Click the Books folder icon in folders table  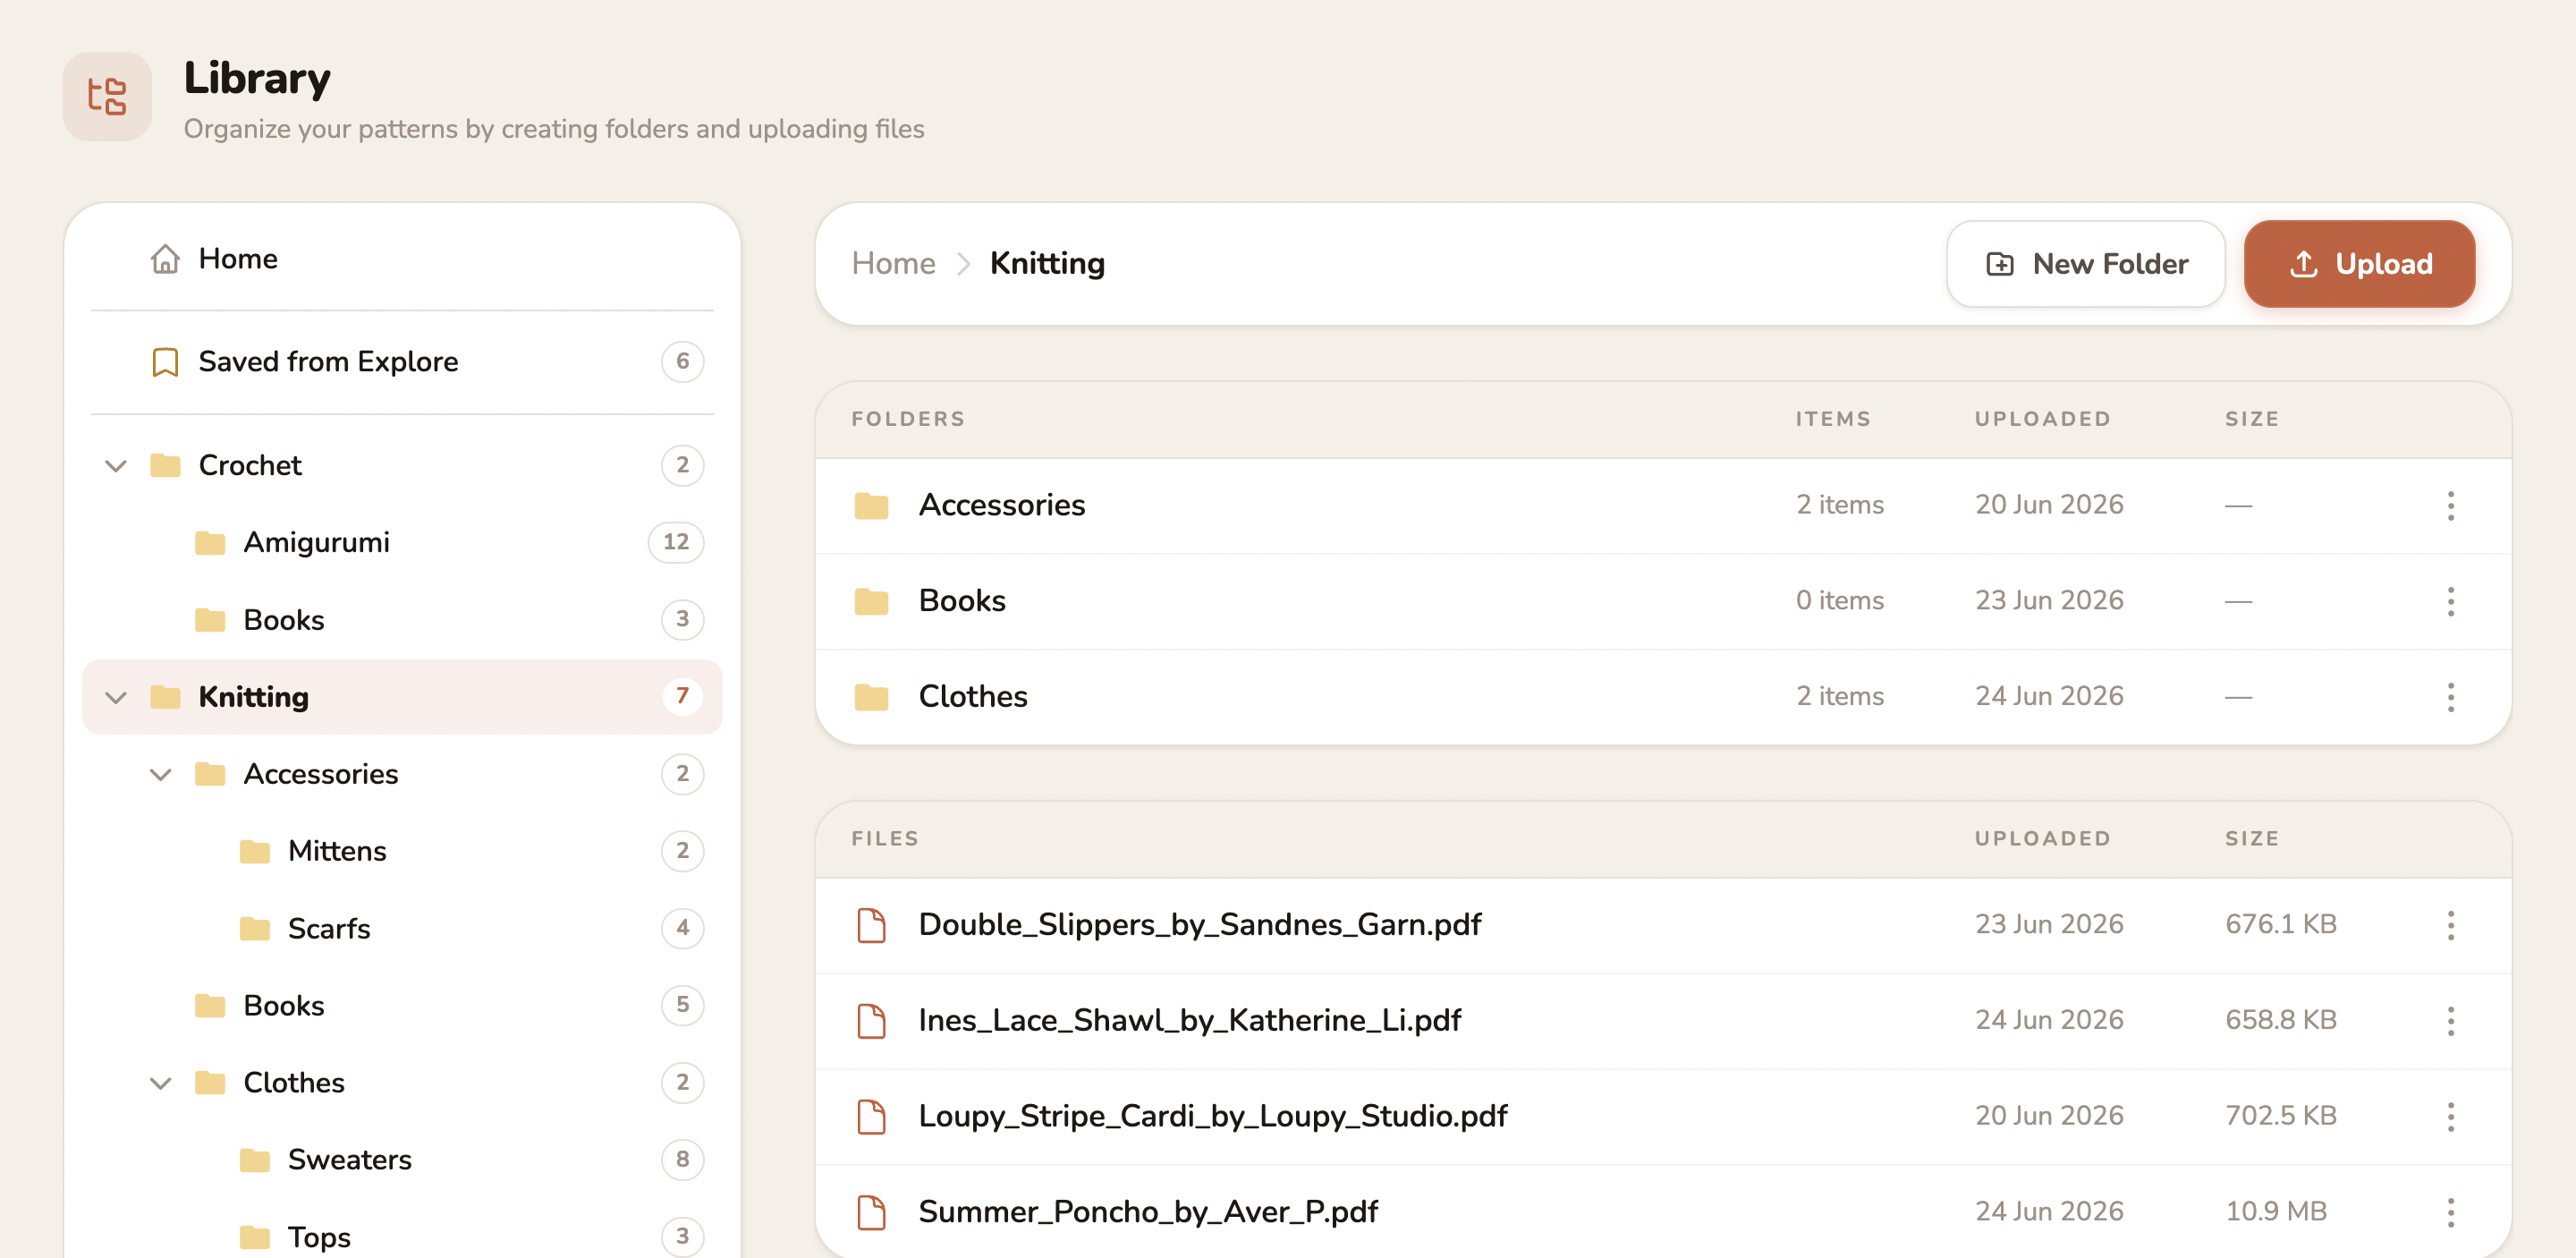click(x=871, y=601)
